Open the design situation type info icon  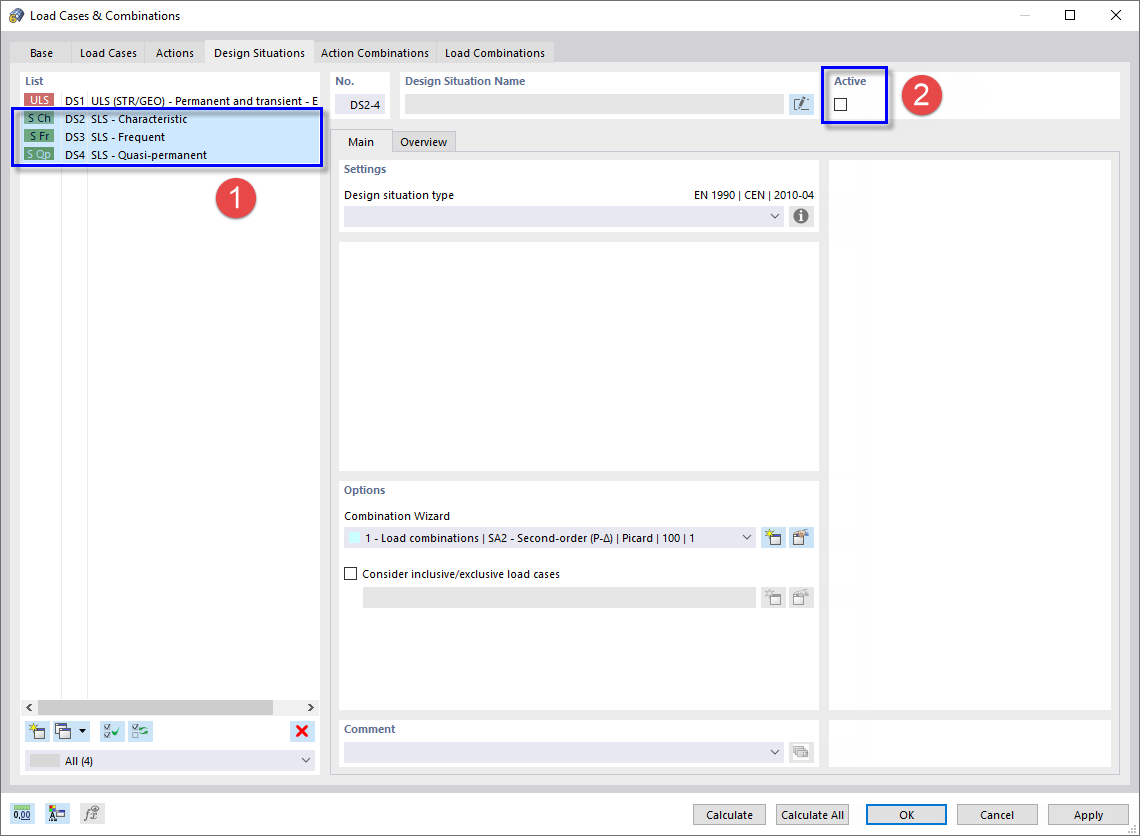(x=800, y=216)
